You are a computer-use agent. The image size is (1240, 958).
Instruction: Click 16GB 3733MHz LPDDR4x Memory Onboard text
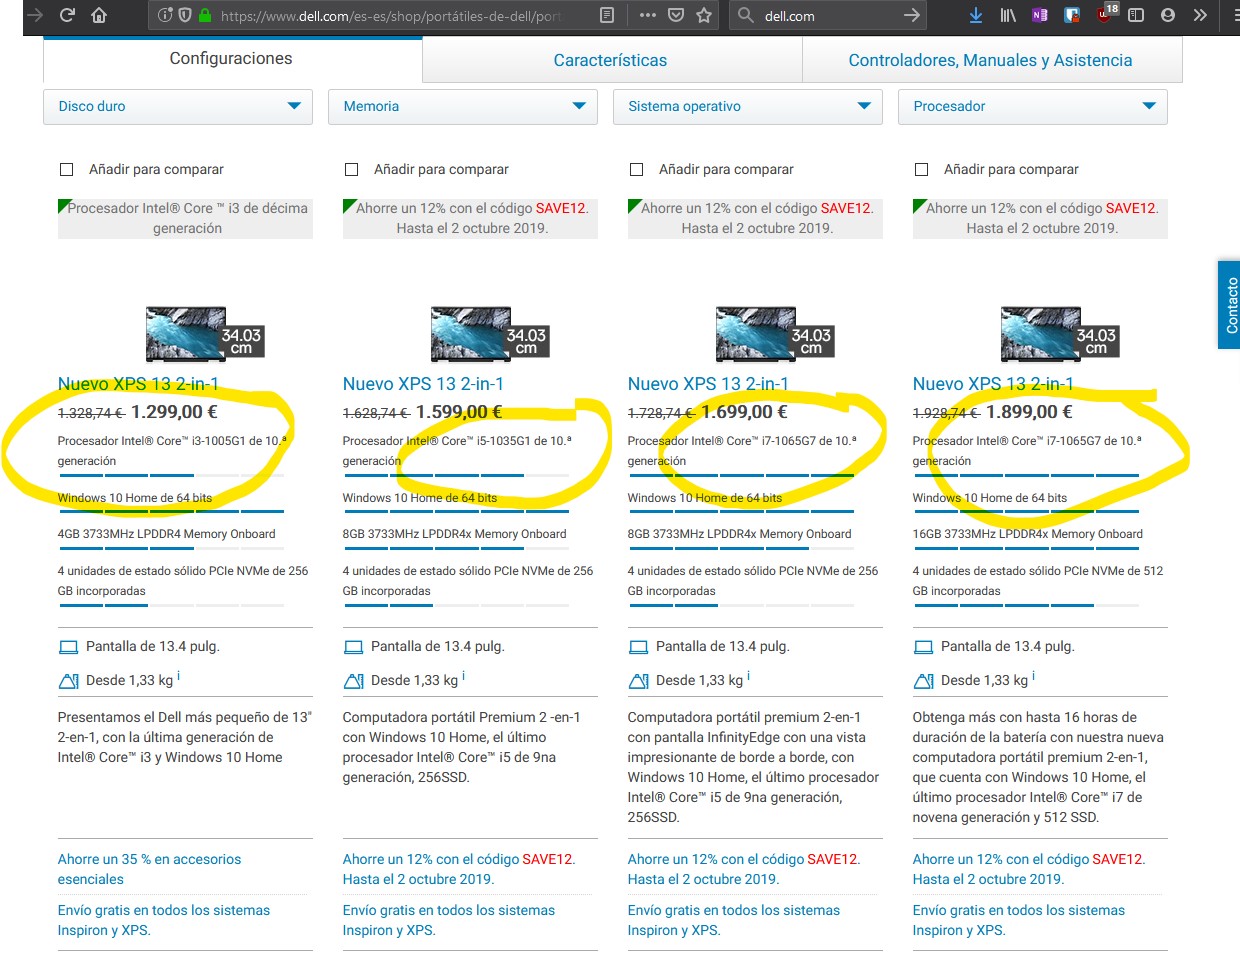1028,534
